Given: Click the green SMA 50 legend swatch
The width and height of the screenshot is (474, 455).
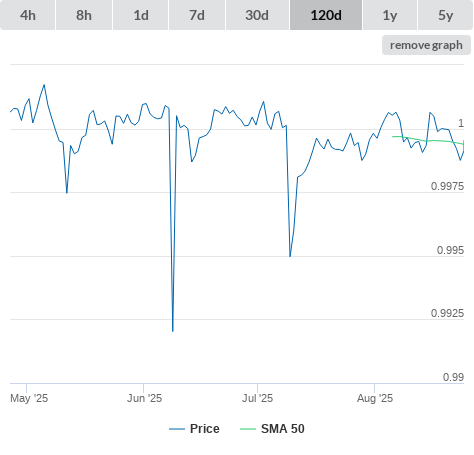Looking at the screenshot, I should (x=248, y=429).
